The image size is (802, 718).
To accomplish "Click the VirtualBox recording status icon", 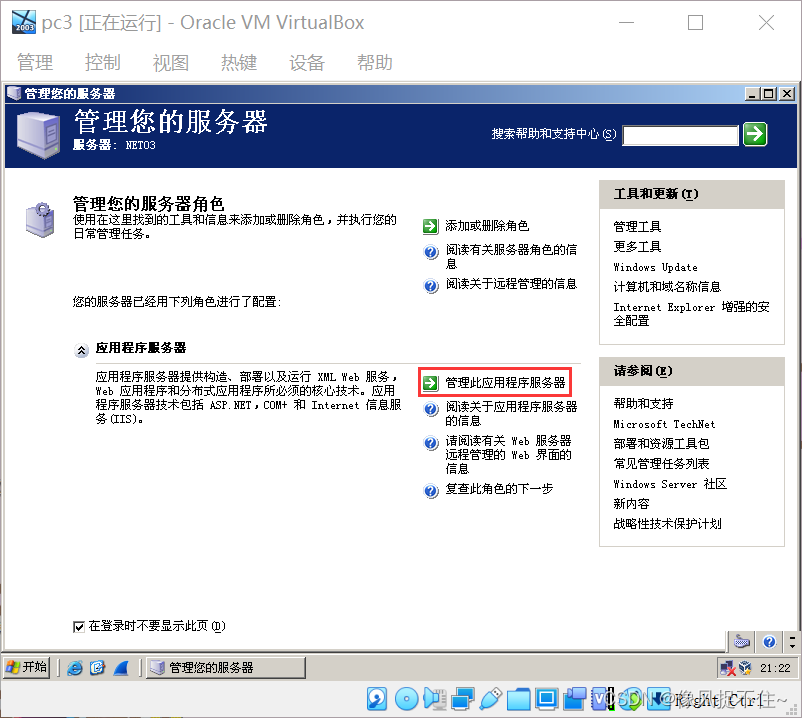I will coord(575,699).
